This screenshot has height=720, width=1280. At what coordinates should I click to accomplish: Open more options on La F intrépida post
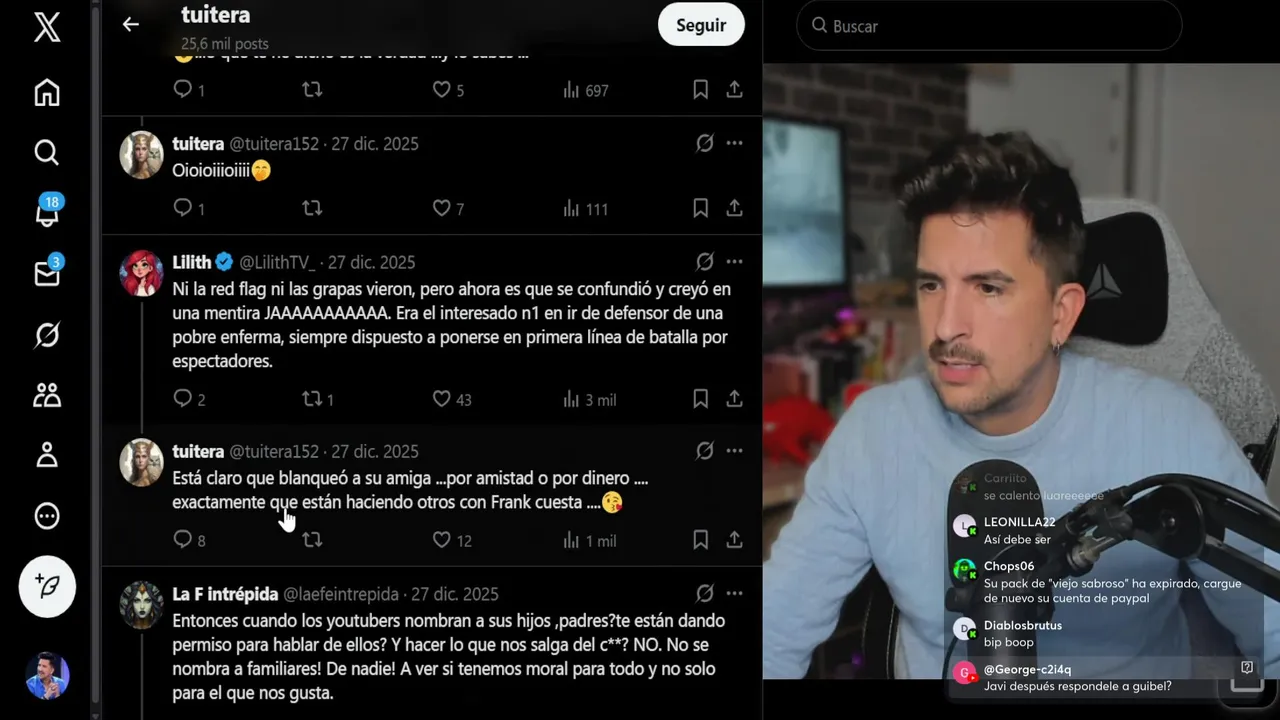click(734, 593)
